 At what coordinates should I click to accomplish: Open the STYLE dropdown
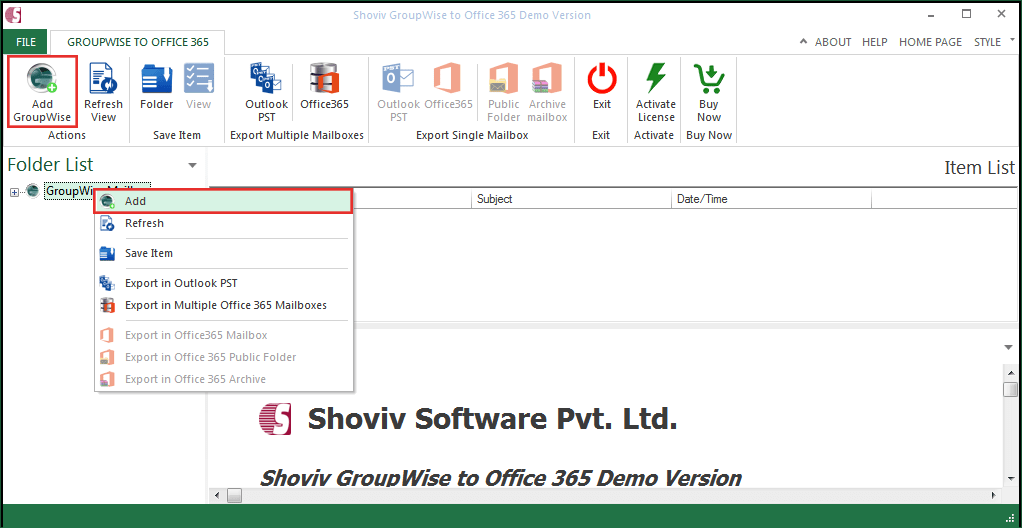click(x=994, y=42)
